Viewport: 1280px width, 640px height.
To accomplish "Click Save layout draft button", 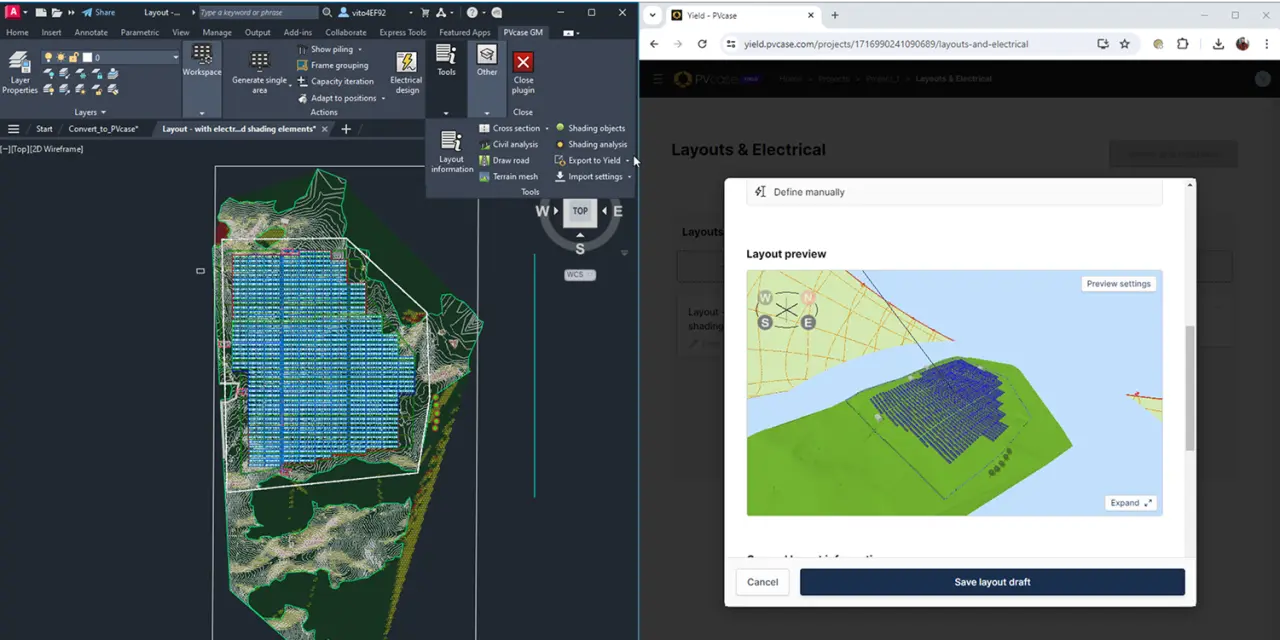I will [x=992, y=582].
